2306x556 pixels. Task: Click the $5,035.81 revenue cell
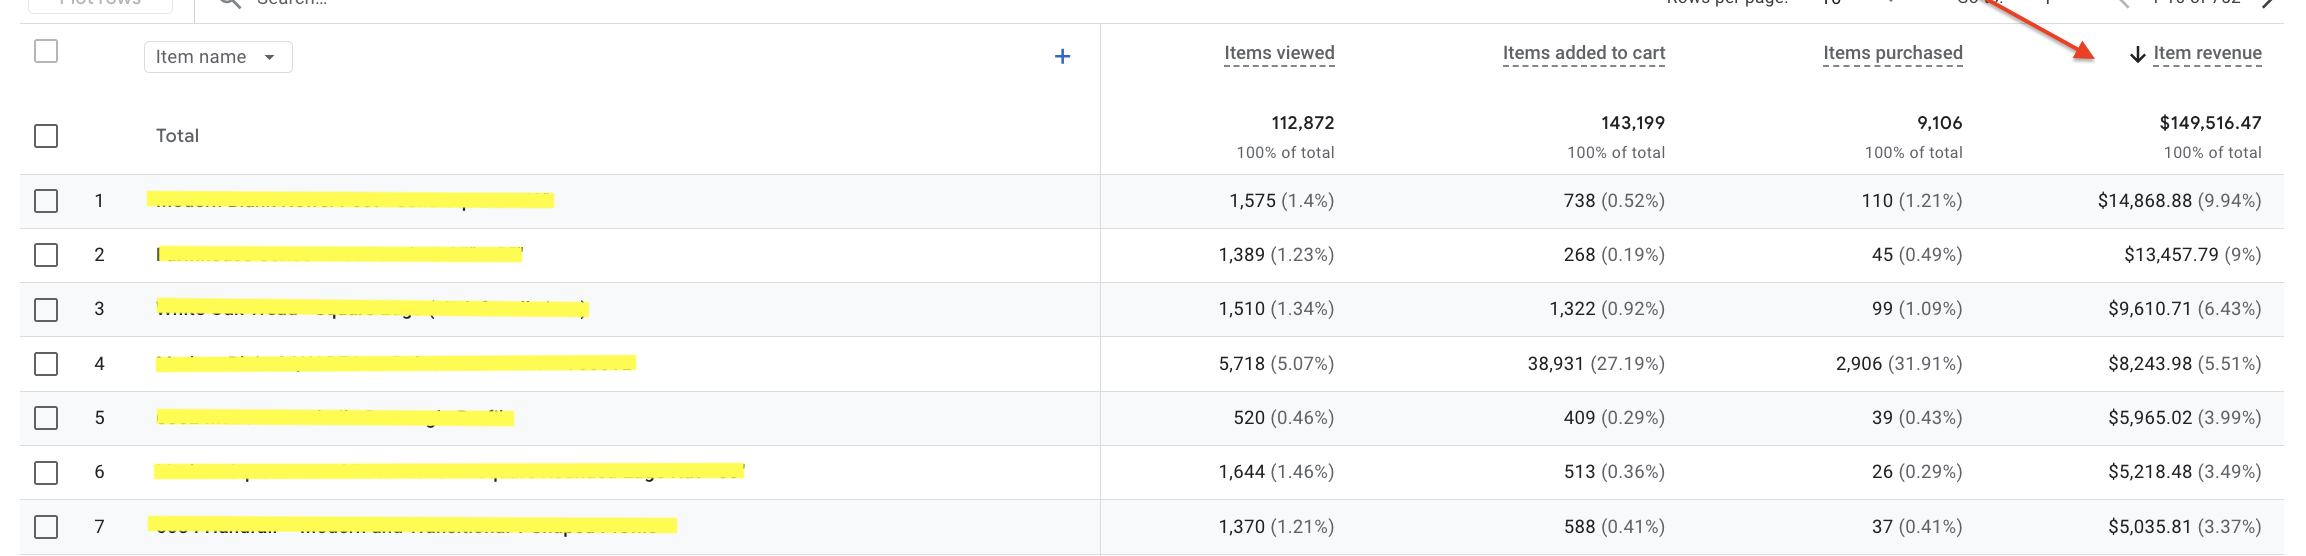[x=2184, y=527]
